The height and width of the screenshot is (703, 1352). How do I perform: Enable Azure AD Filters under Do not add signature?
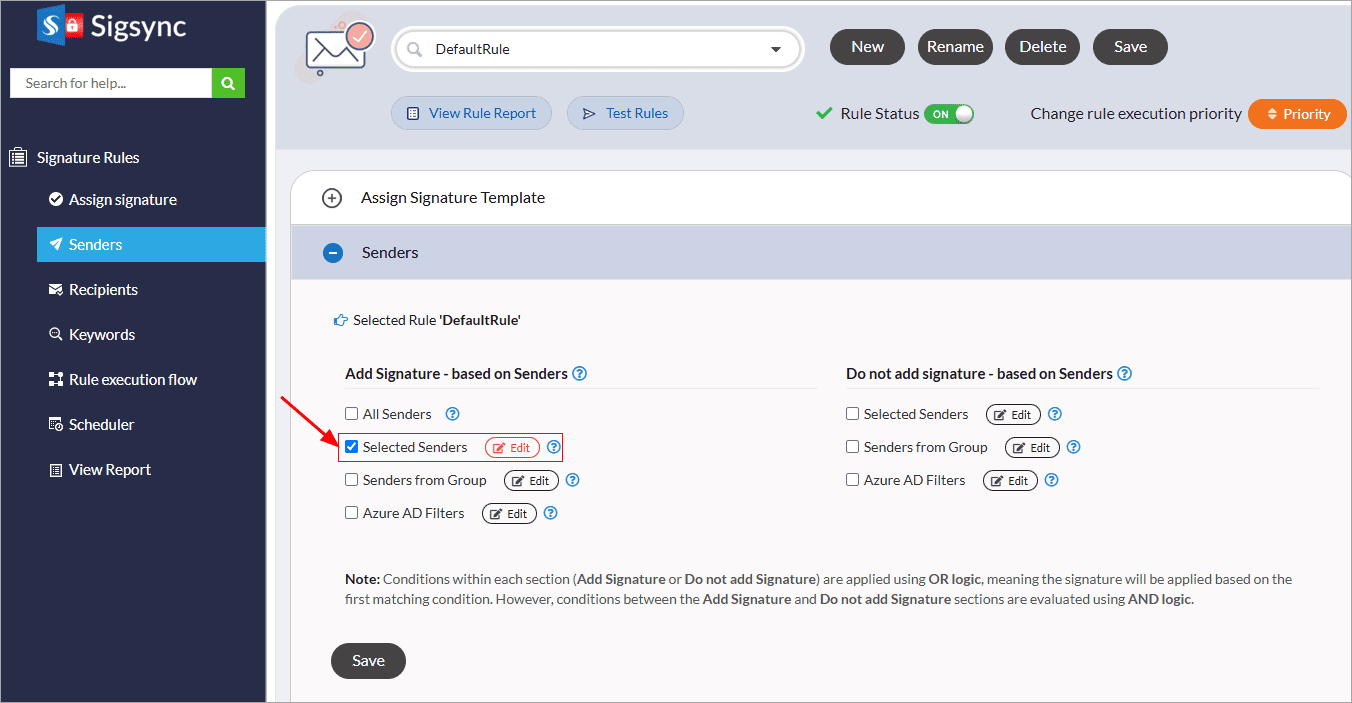[x=852, y=480]
